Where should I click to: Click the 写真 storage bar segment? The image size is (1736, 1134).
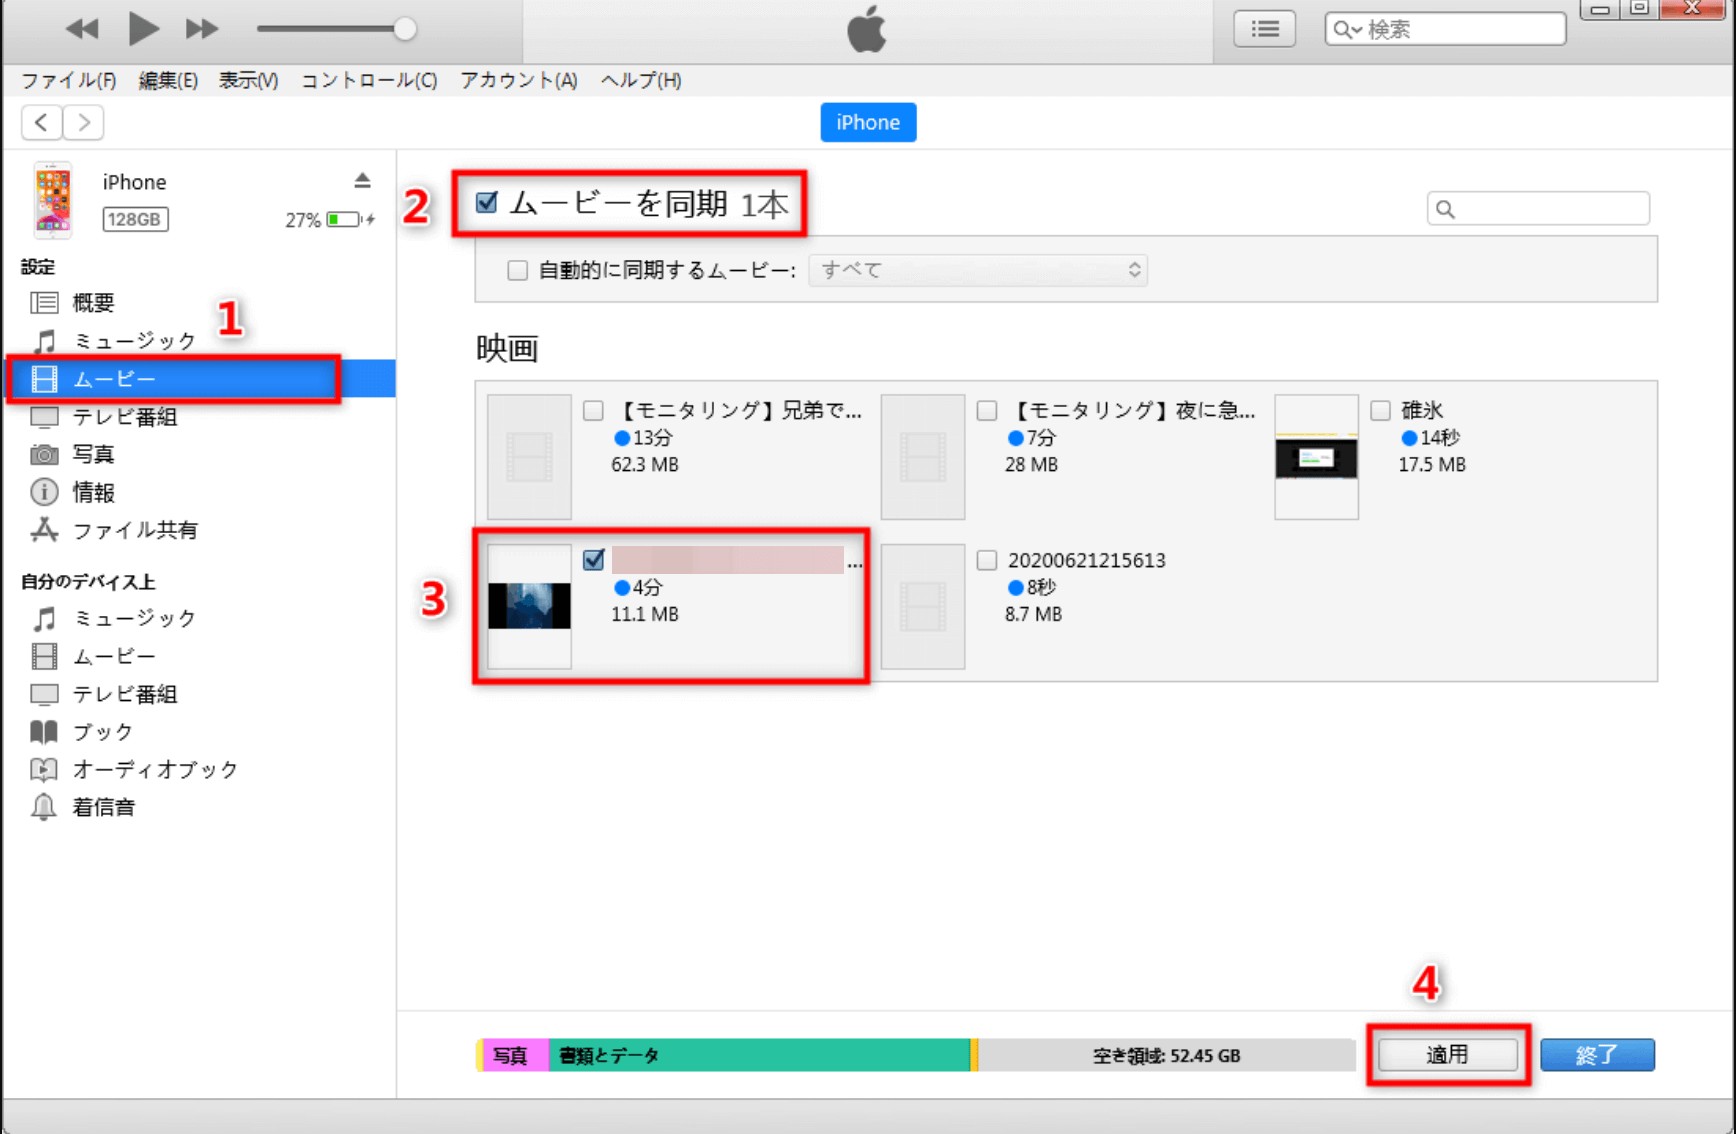514,1055
